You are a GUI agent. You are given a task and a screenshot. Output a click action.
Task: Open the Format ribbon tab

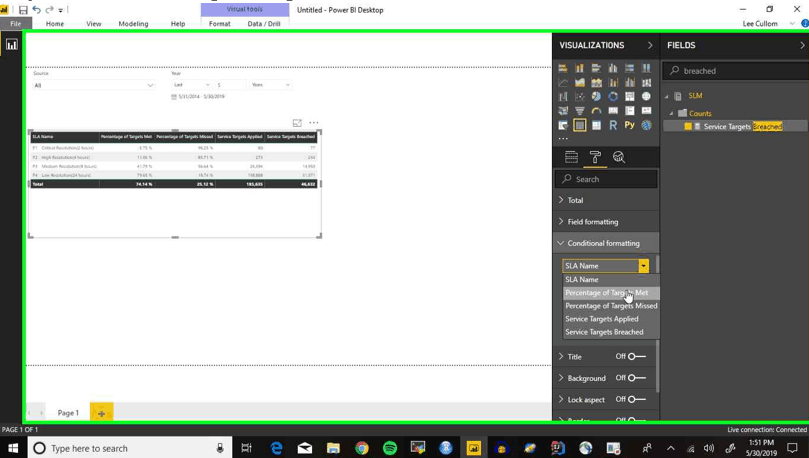point(219,24)
